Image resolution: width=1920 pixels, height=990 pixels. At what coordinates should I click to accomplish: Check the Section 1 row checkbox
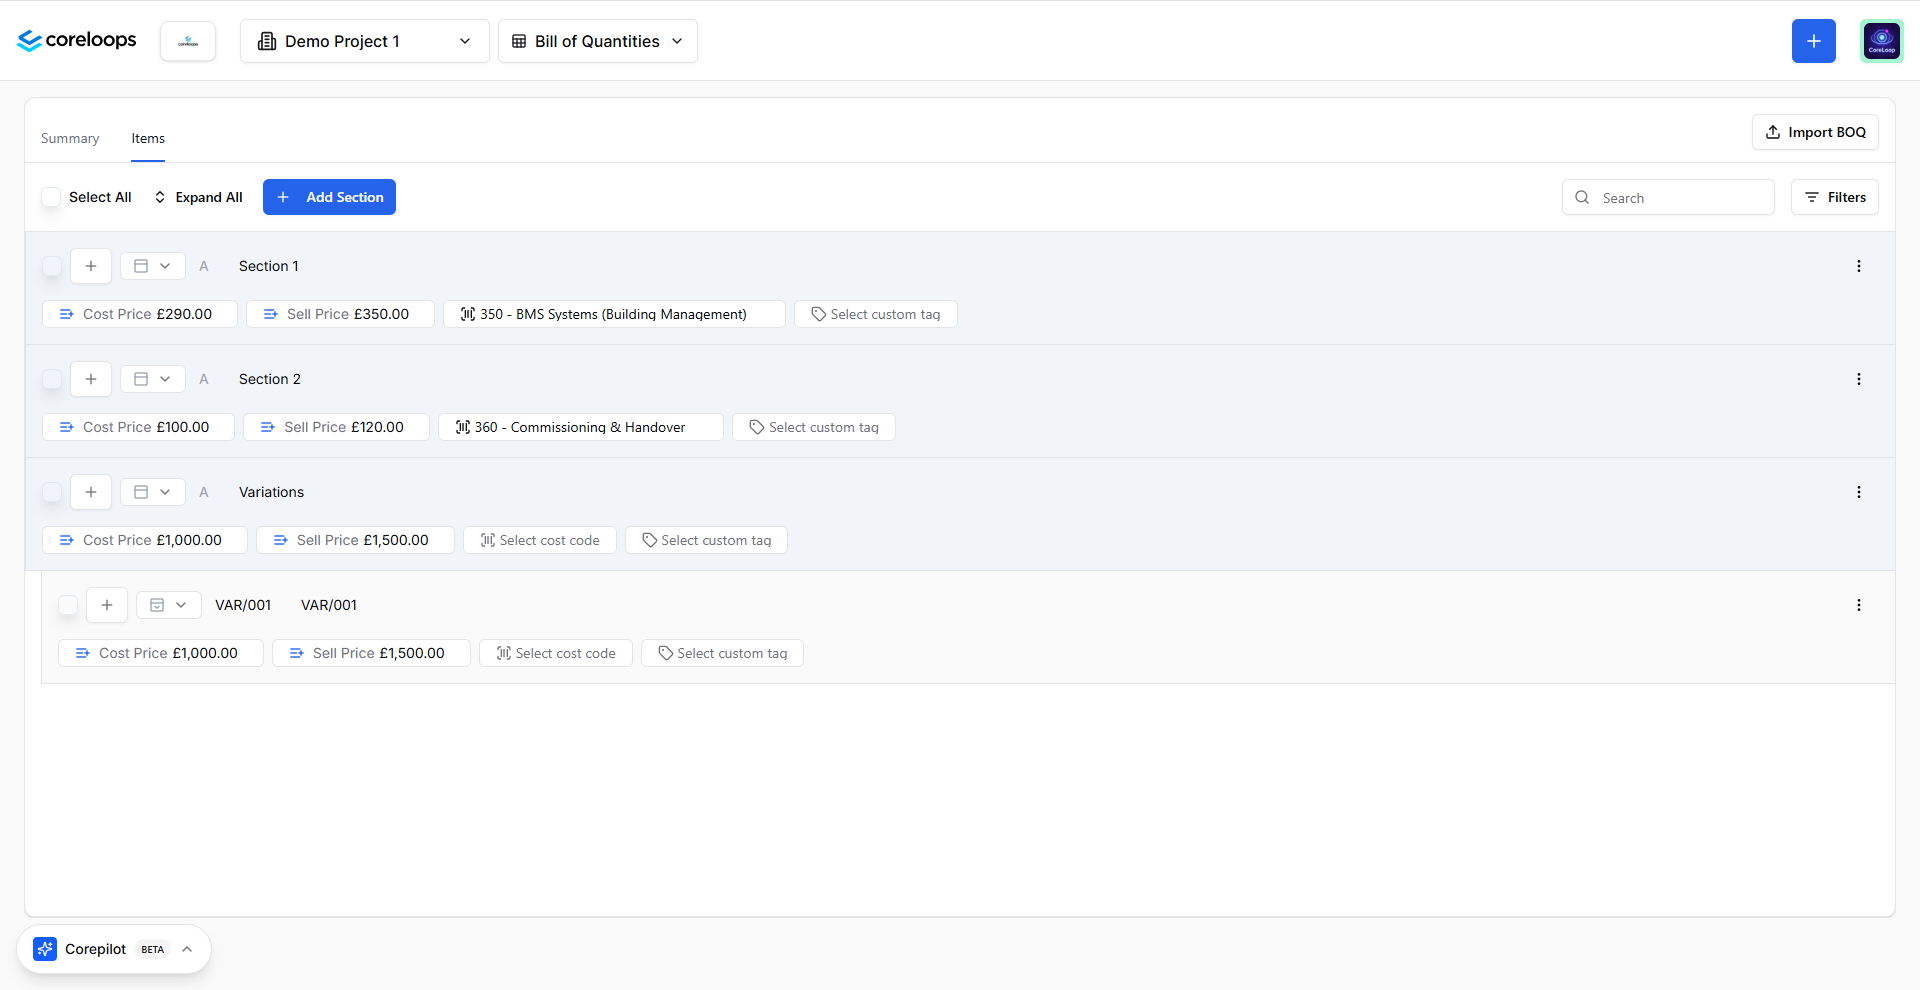52,266
